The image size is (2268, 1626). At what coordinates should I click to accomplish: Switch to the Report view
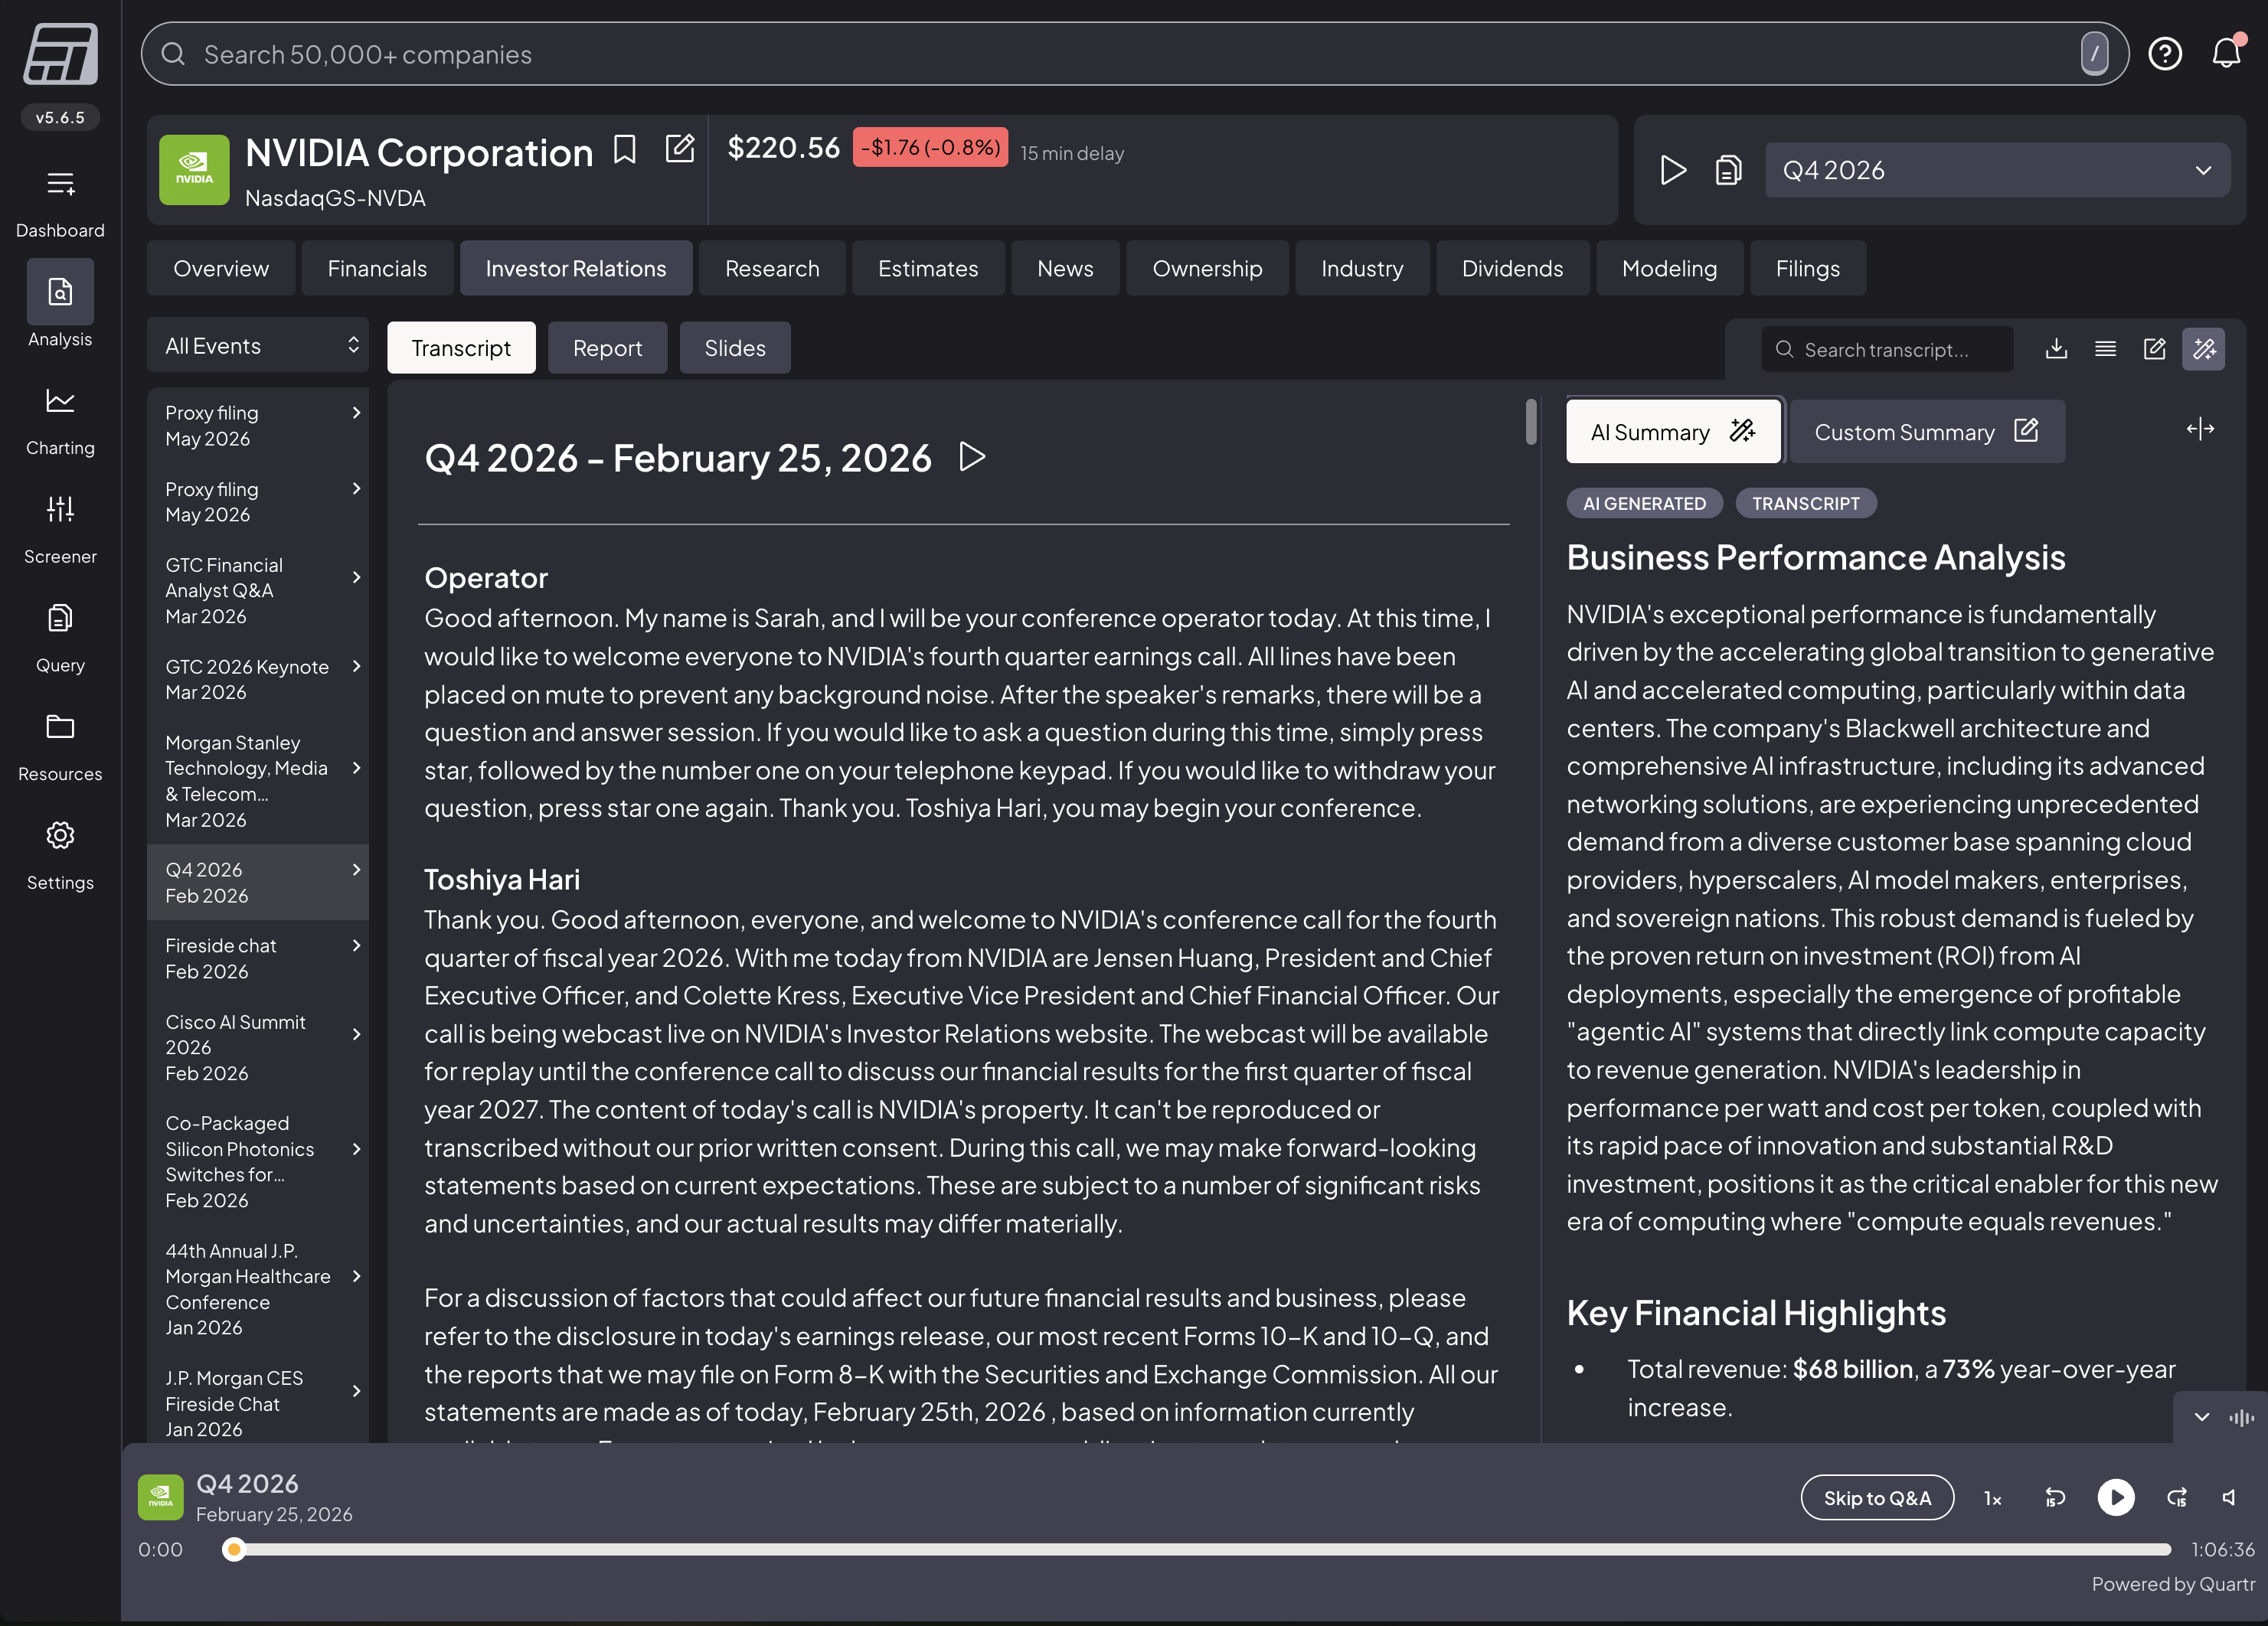coord(607,348)
